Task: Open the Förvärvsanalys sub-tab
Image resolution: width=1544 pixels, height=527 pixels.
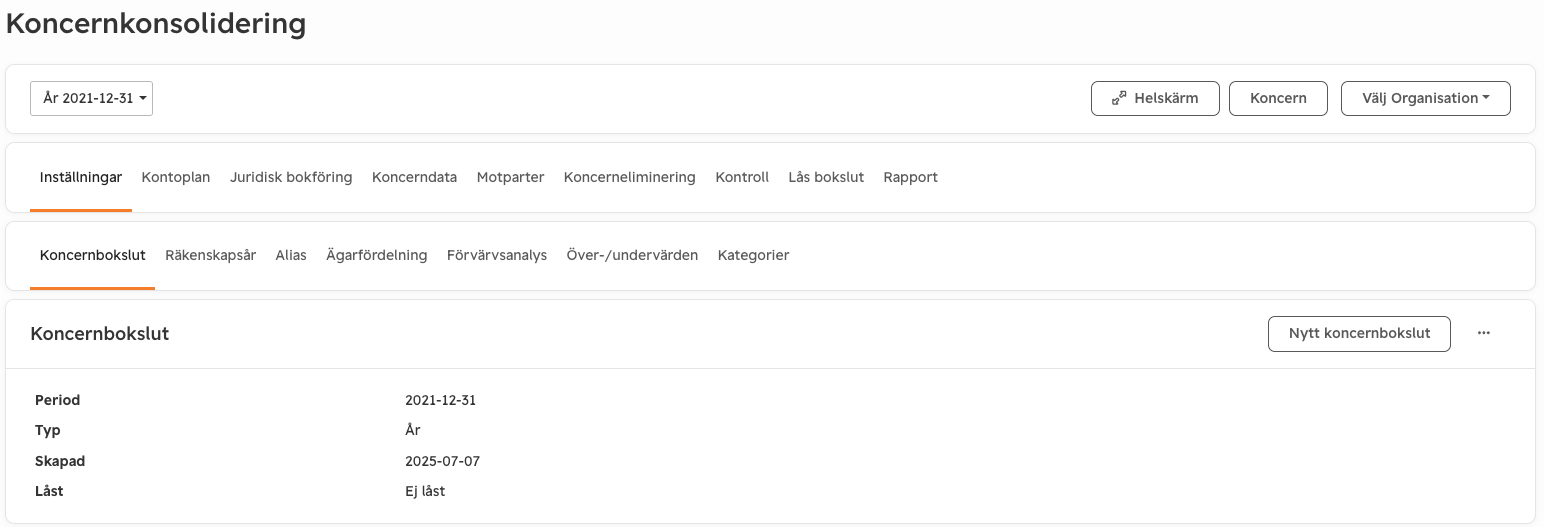Action: point(497,255)
